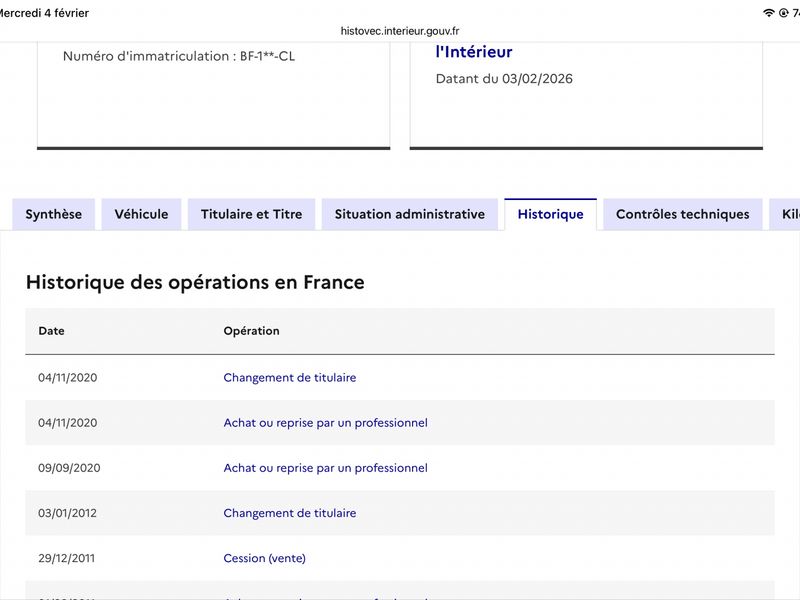Select the Changement de titulaire entry from 03/01/2012
This screenshot has height=600, width=800.
289,513
